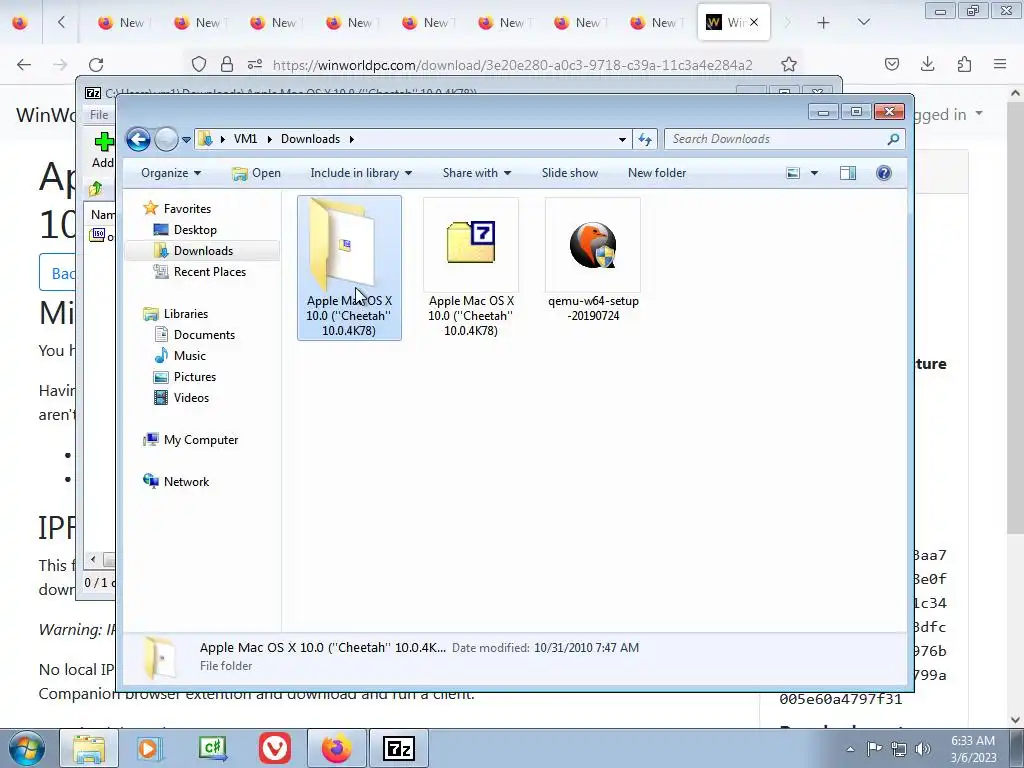Click Explorer's forward navigation arrow
The height and width of the screenshot is (768, 1024).
(x=167, y=139)
